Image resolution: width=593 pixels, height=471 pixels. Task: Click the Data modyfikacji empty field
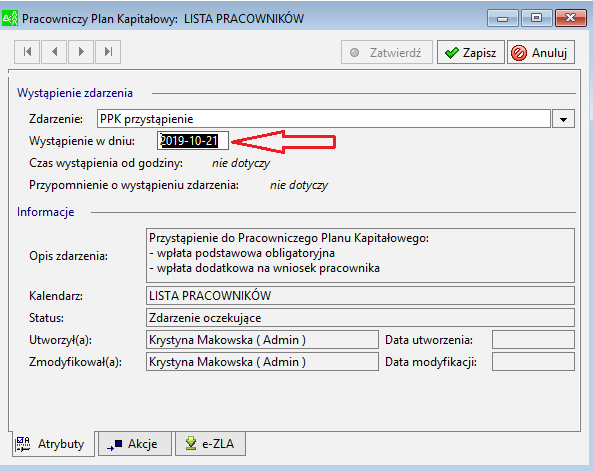click(533, 362)
